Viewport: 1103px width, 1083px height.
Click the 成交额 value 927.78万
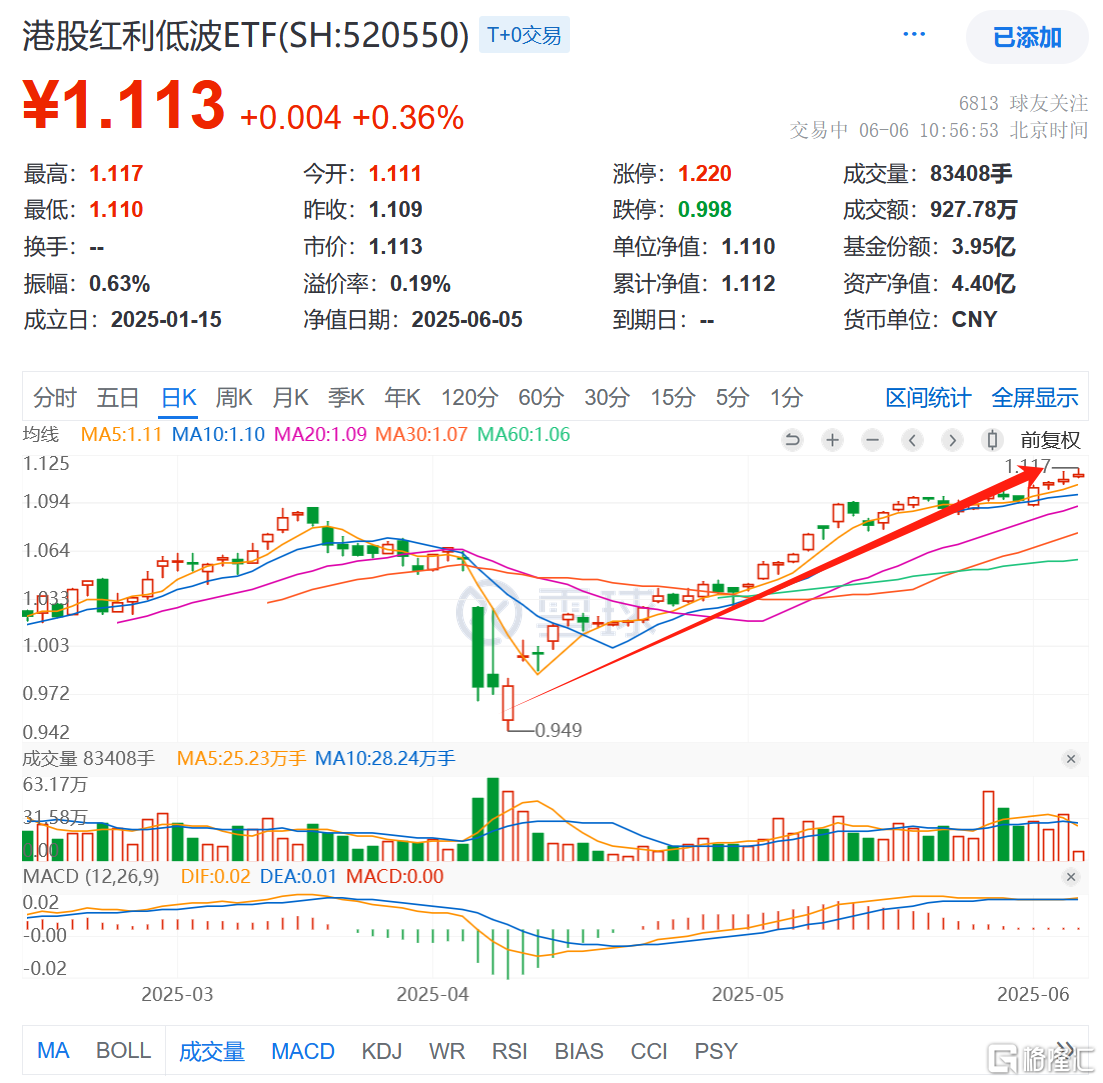[974, 210]
